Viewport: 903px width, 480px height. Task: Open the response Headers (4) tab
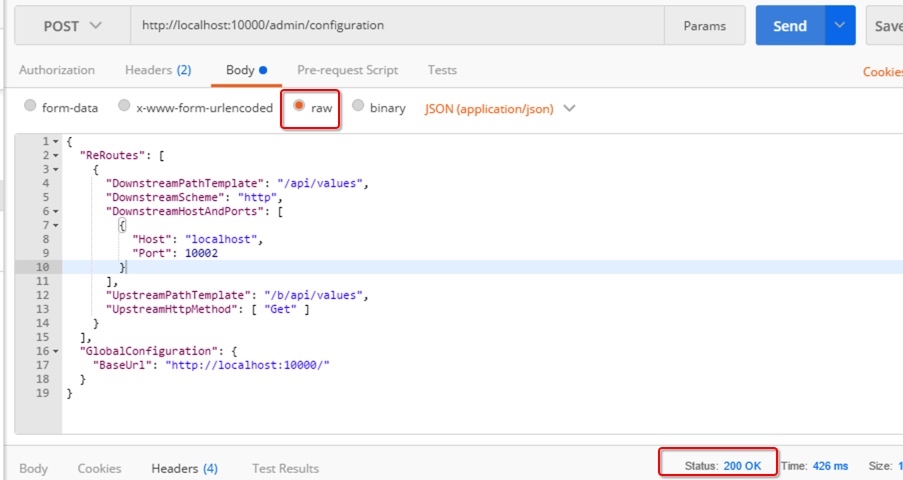184,468
